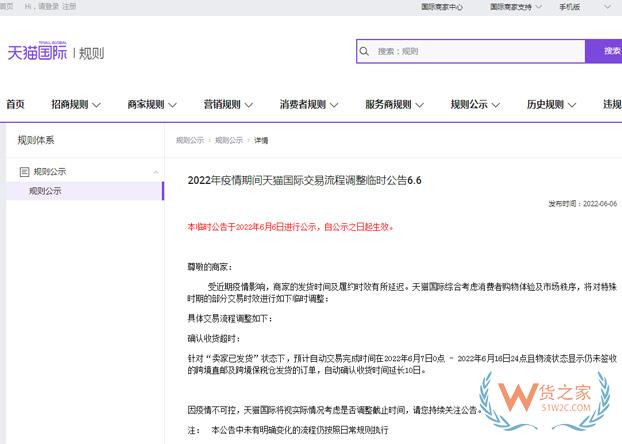Image resolution: width=622 pixels, height=444 pixels.
Task: Click the 发布时间：2022-06-06 text
Action: pos(582,204)
